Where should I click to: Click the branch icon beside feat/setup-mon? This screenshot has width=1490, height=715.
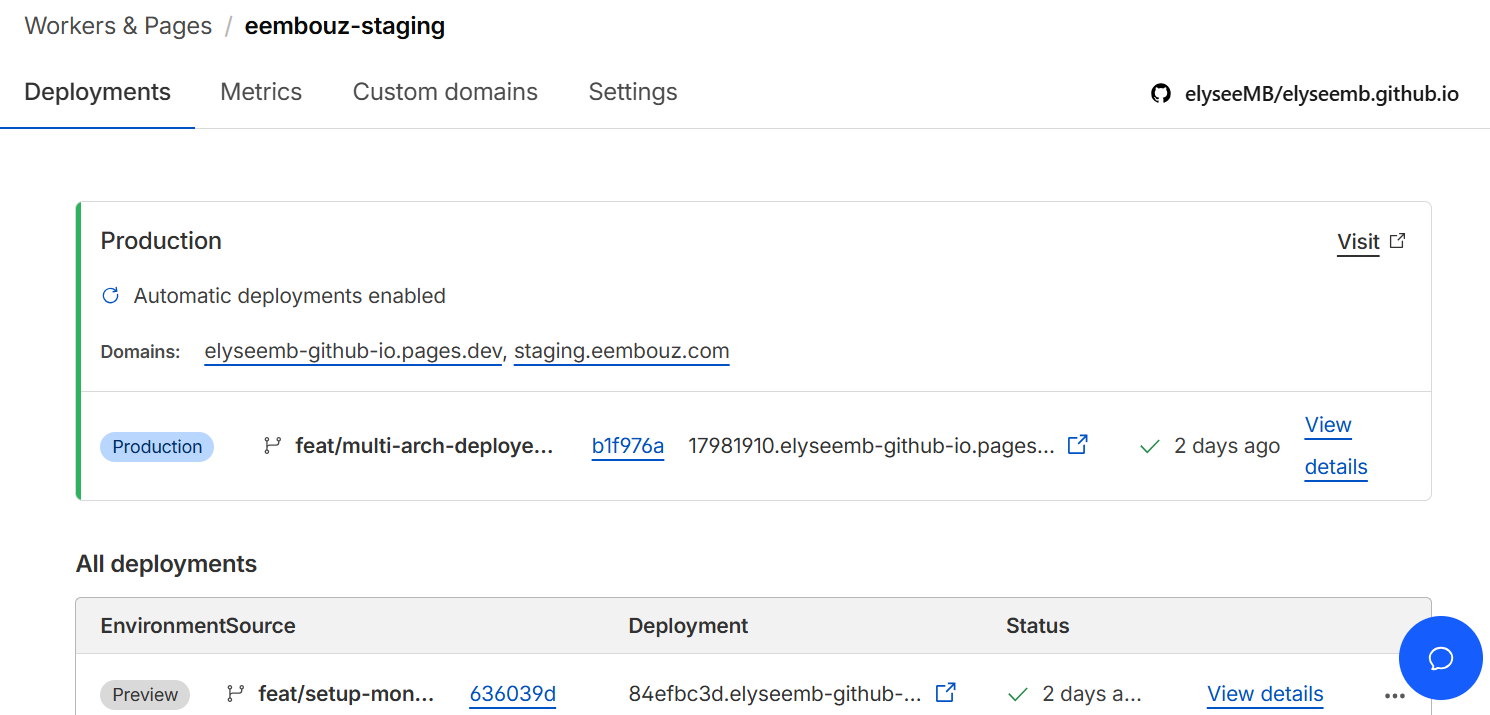coord(236,693)
